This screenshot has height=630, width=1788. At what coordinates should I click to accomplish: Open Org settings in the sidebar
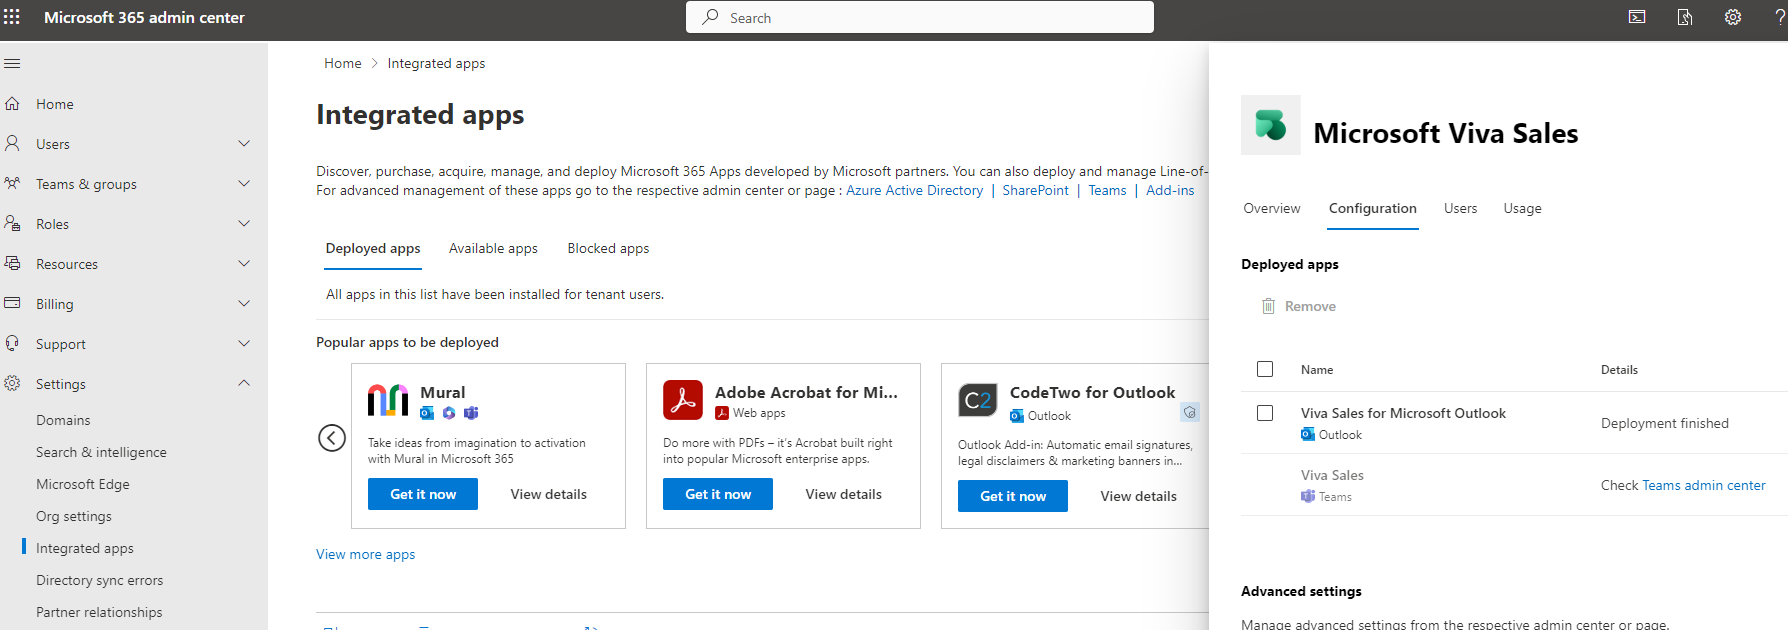point(74,516)
